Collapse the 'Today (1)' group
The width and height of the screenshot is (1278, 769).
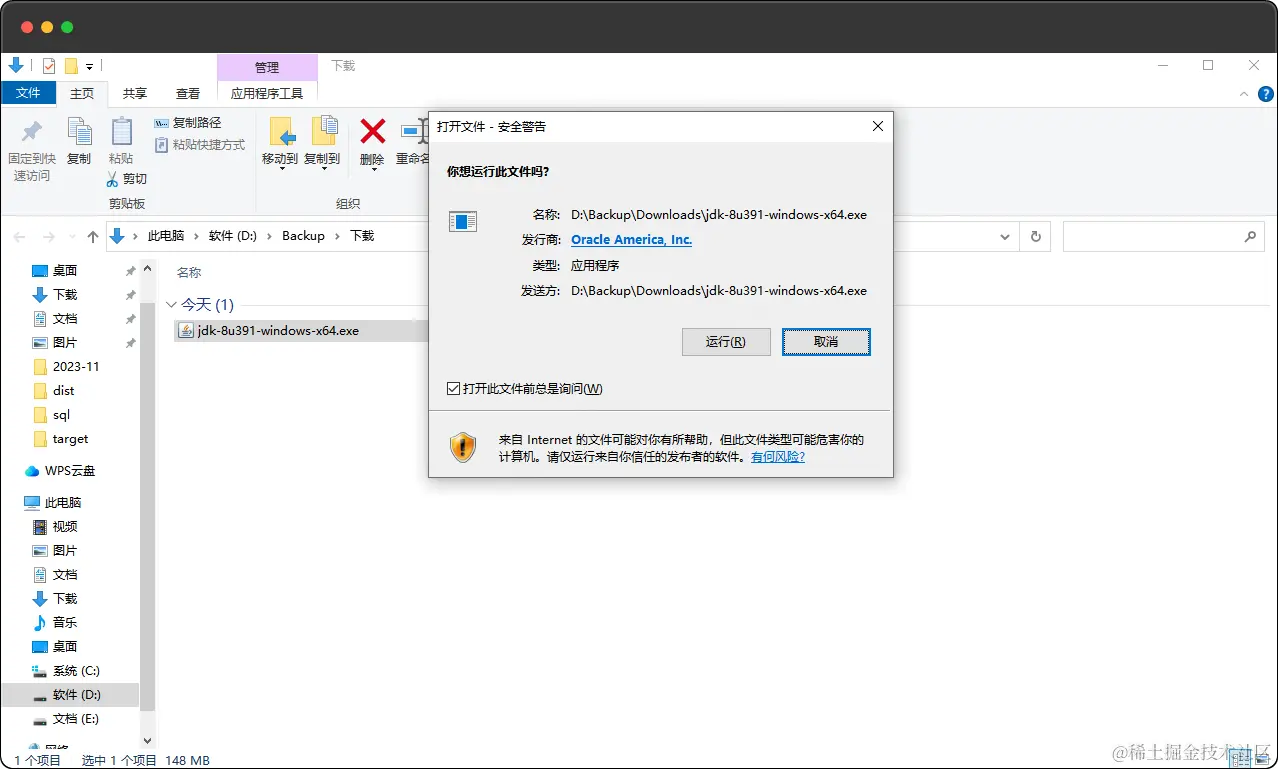click(x=171, y=304)
